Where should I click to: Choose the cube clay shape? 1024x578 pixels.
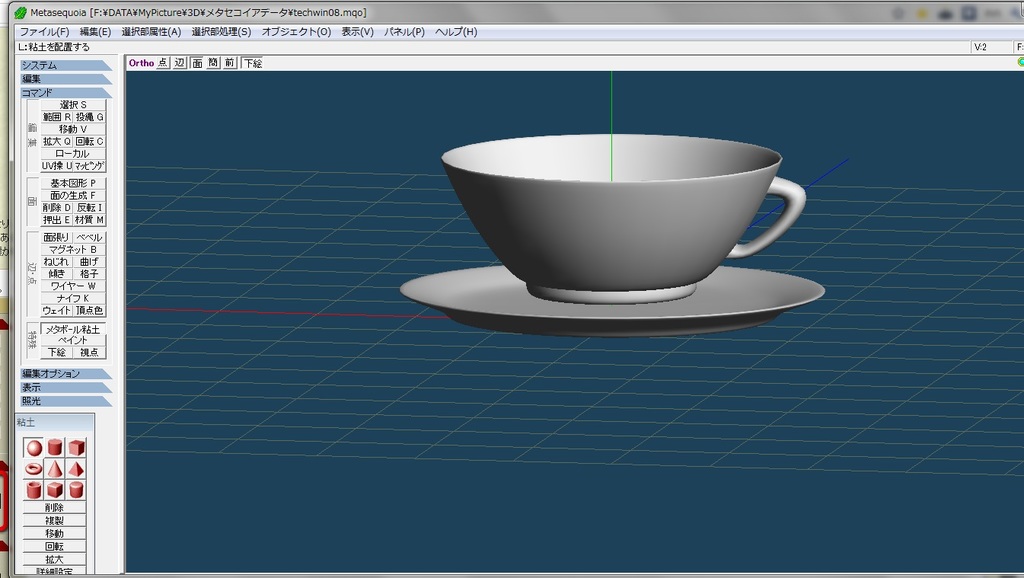[76, 447]
